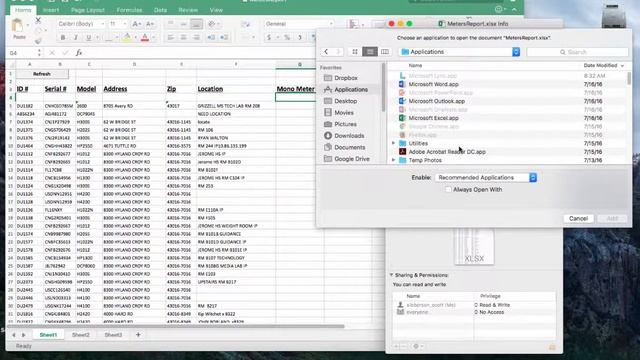
Task: Switch dialog to list view
Action: click(370, 52)
